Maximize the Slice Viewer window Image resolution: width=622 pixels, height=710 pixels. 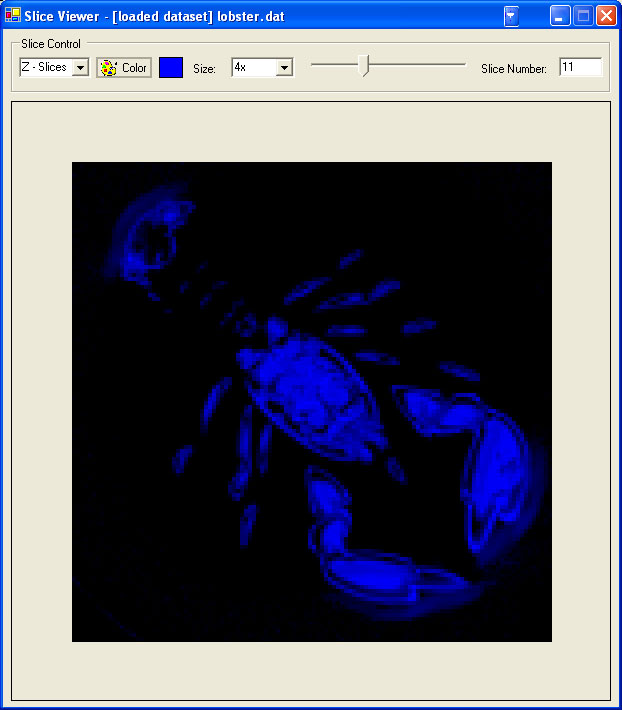coord(583,16)
